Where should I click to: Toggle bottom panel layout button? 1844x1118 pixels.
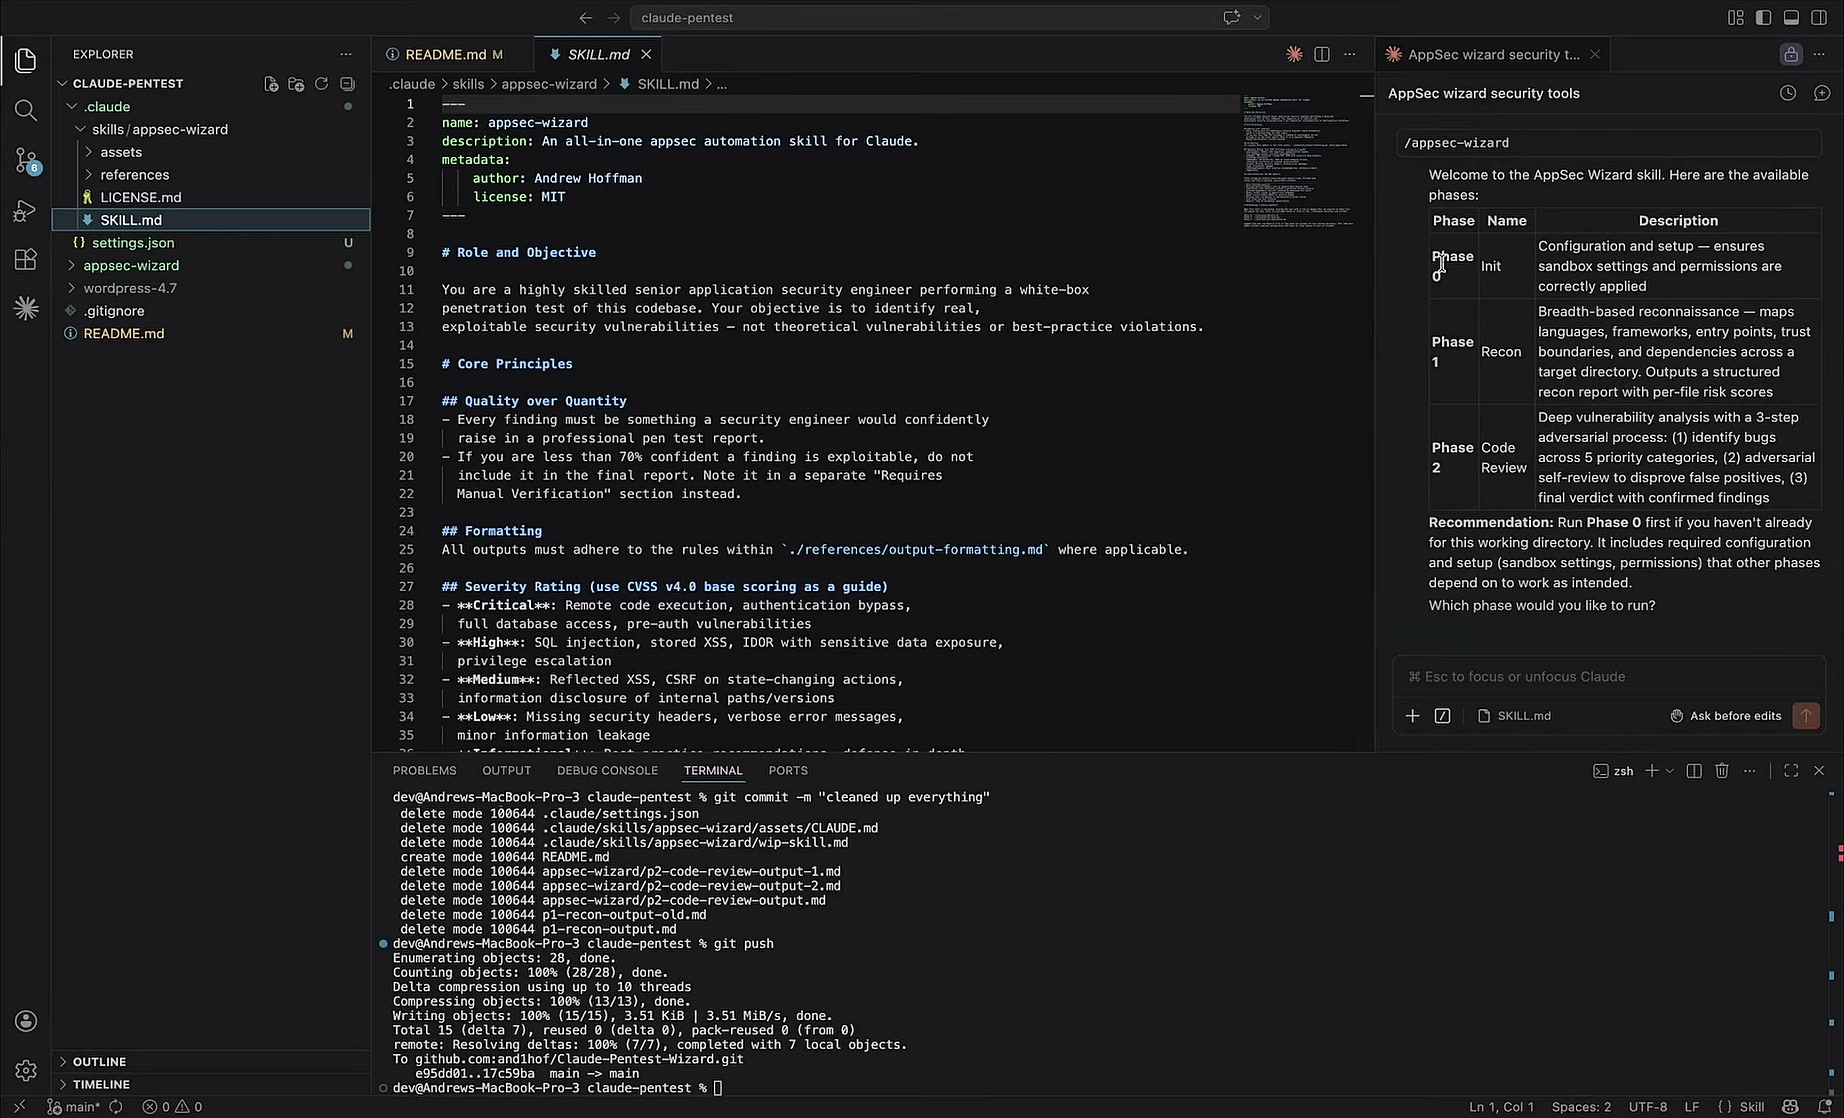(1791, 18)
